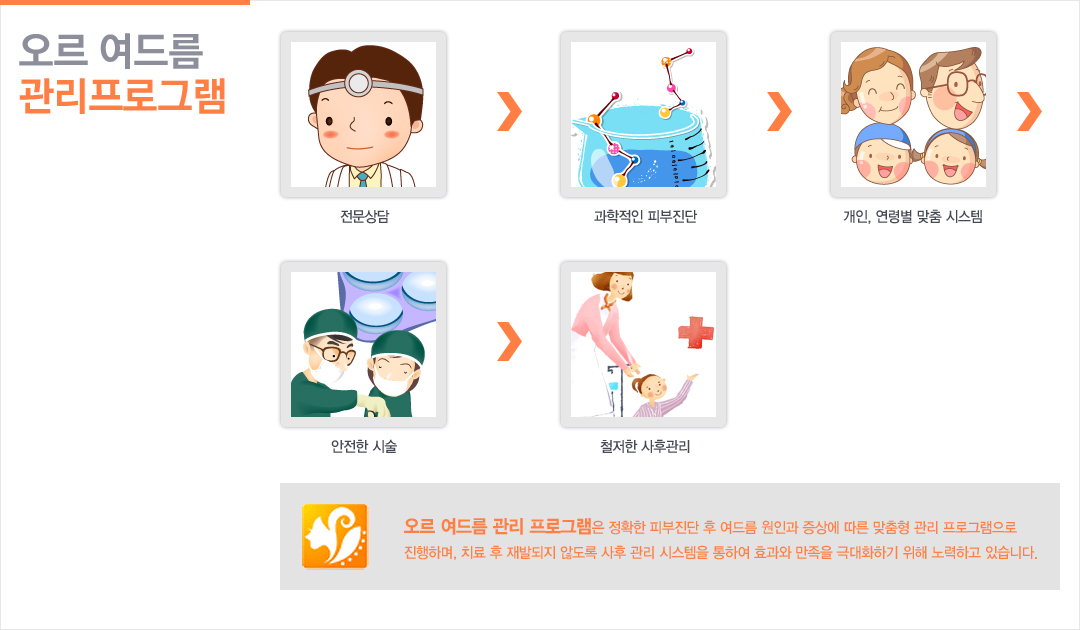
Task: Click the red cross symbol in aftercare image
Action: (696, 332)
